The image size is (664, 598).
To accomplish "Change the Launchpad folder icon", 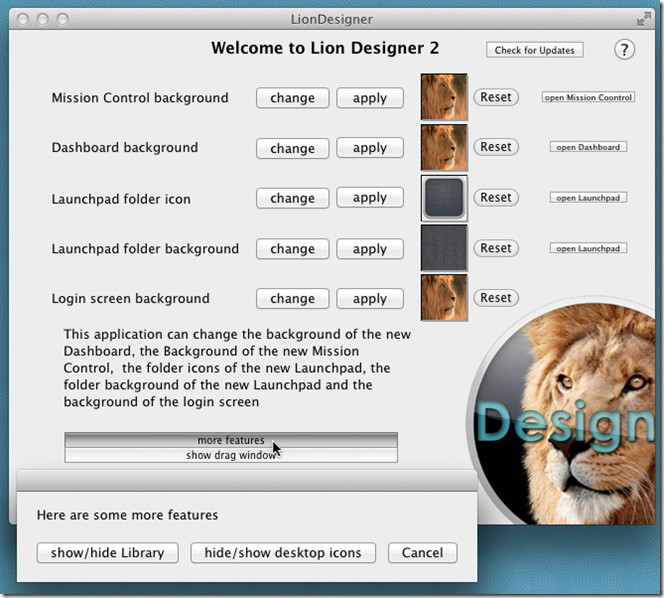I will (293, 198).
